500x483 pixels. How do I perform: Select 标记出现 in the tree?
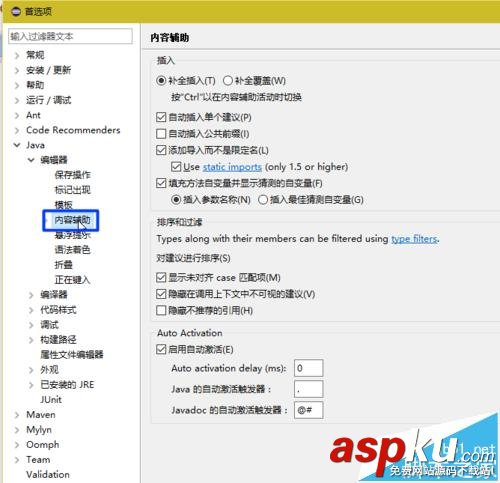72,190
